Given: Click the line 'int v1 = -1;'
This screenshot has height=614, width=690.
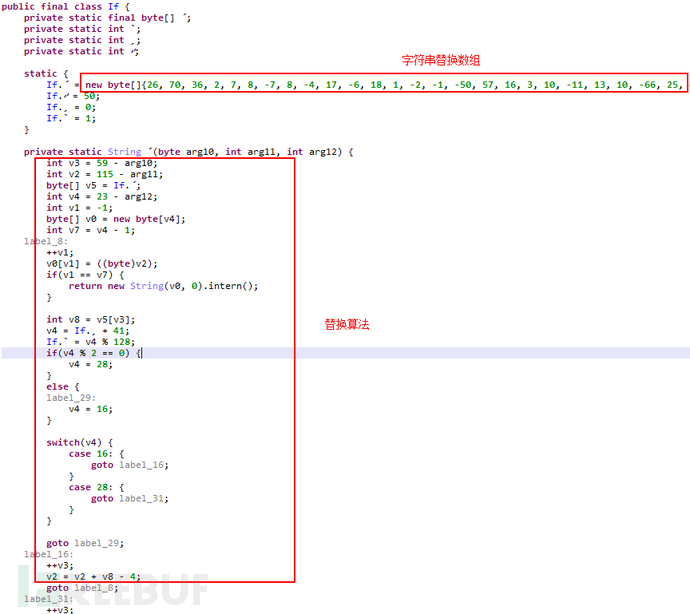Looking at the screenshot, I should tap(79, 208).
